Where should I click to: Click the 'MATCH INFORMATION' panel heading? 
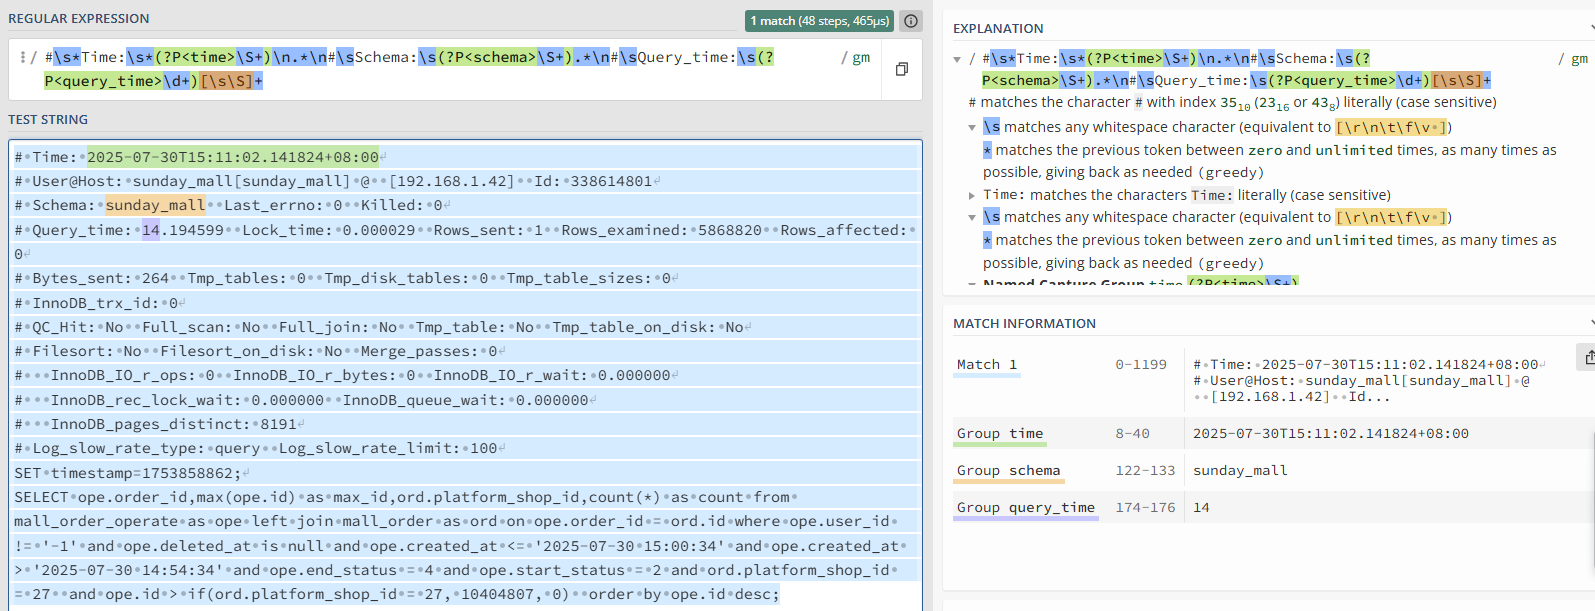click(x=1024, y=324)
